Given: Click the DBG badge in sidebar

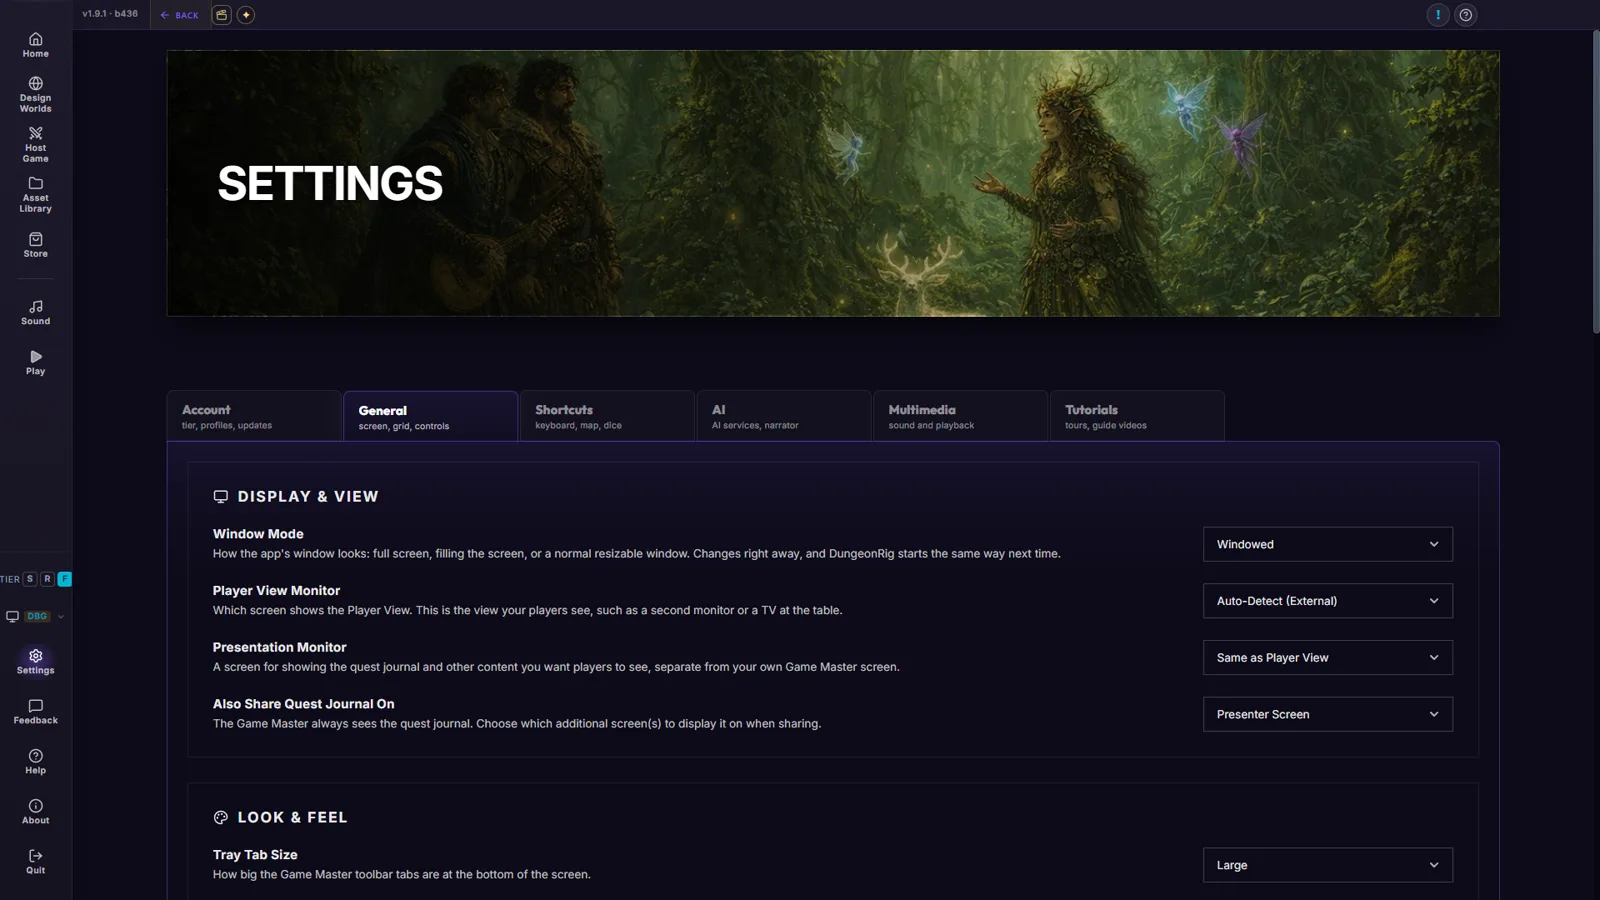Looking at the screenshot, I should [x=37, y=617].
